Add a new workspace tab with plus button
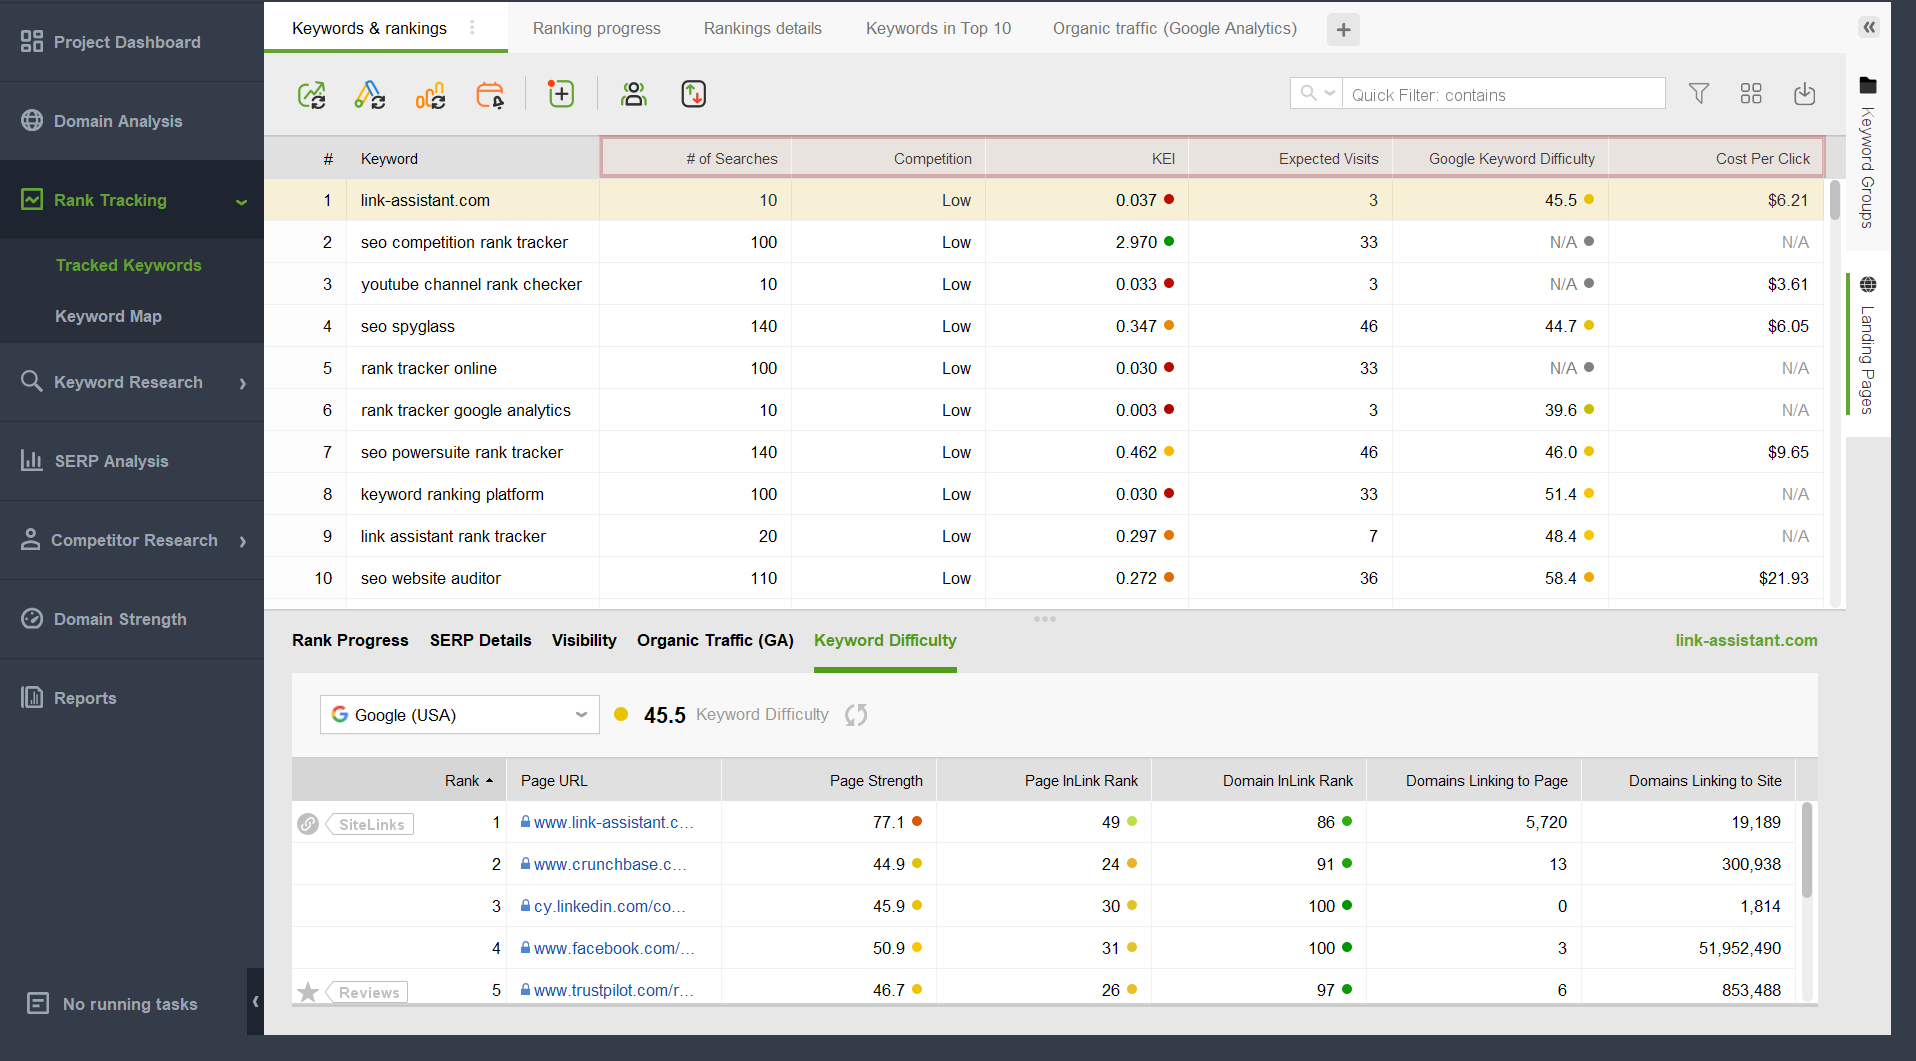This screenshot has width=1916, height=1061. pos(1343,30)
